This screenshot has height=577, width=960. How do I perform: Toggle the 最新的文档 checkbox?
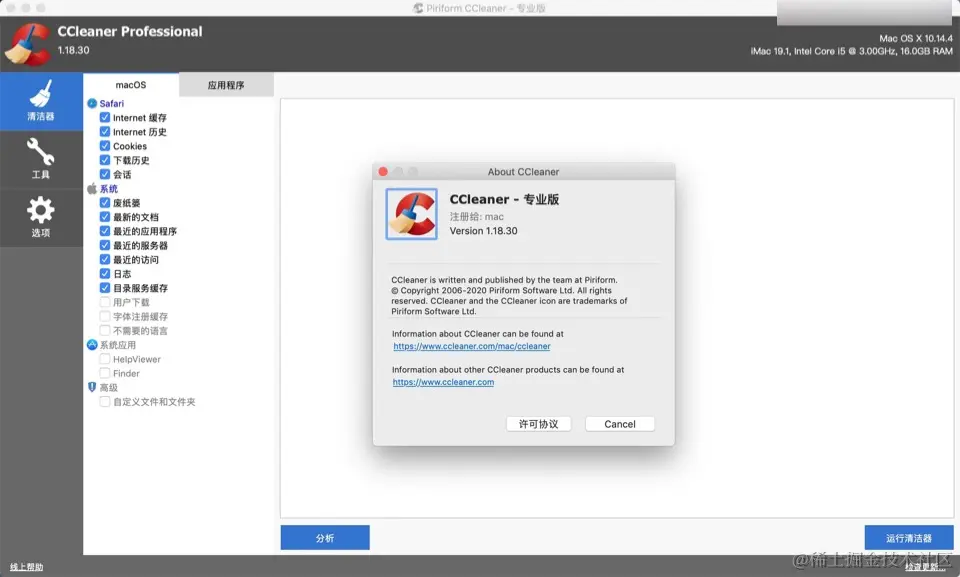pos(105,217)
